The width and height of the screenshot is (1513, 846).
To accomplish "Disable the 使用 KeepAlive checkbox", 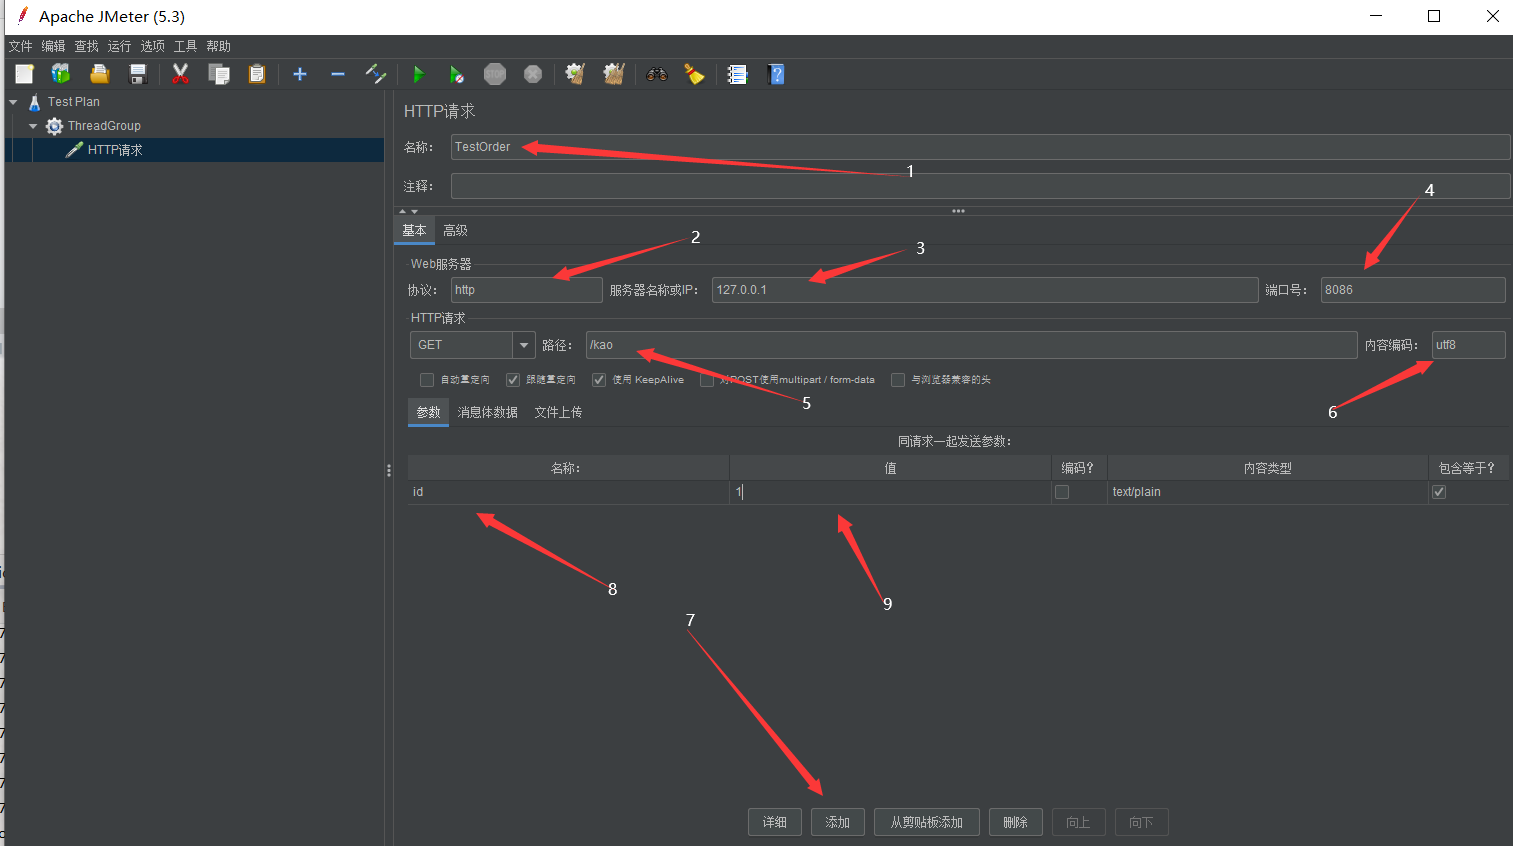I will click(598, 379).
